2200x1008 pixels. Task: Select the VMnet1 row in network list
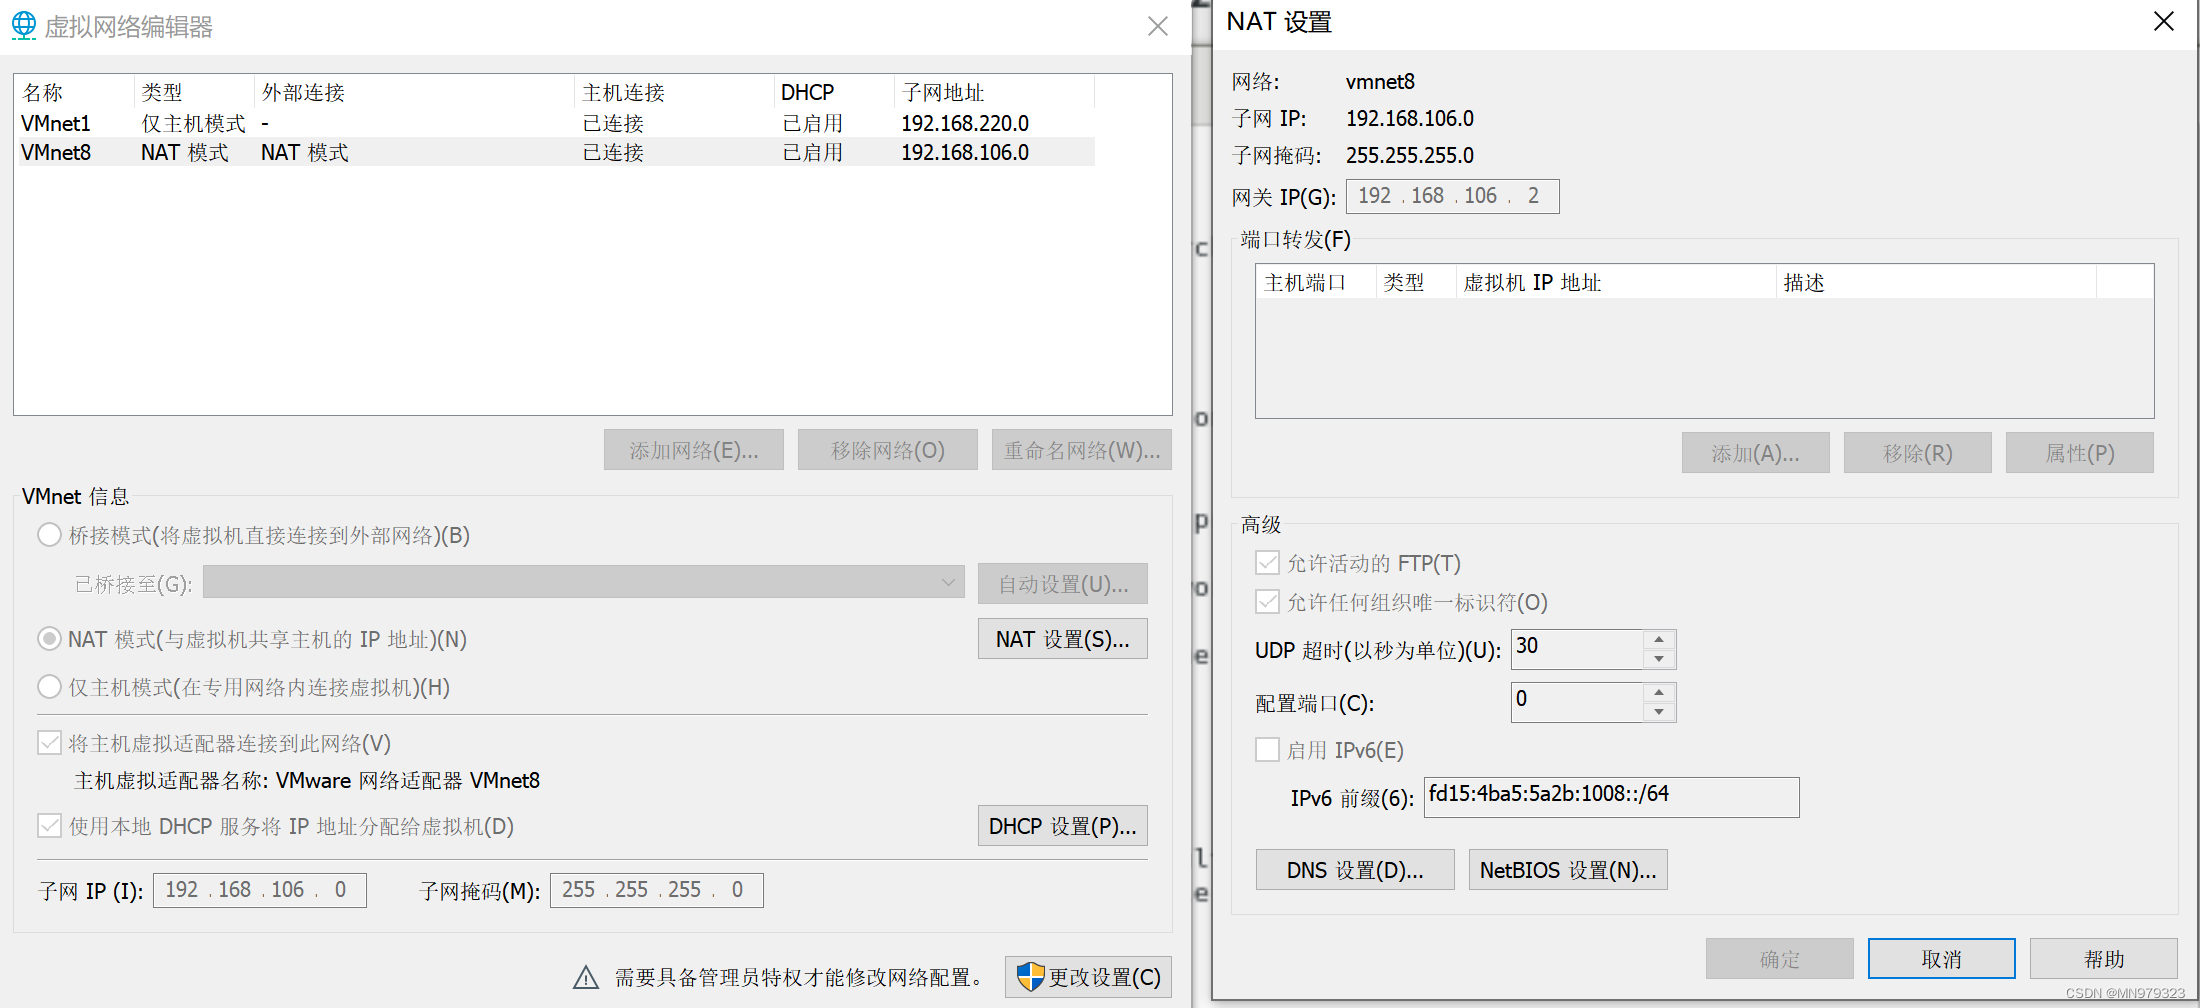555,123
